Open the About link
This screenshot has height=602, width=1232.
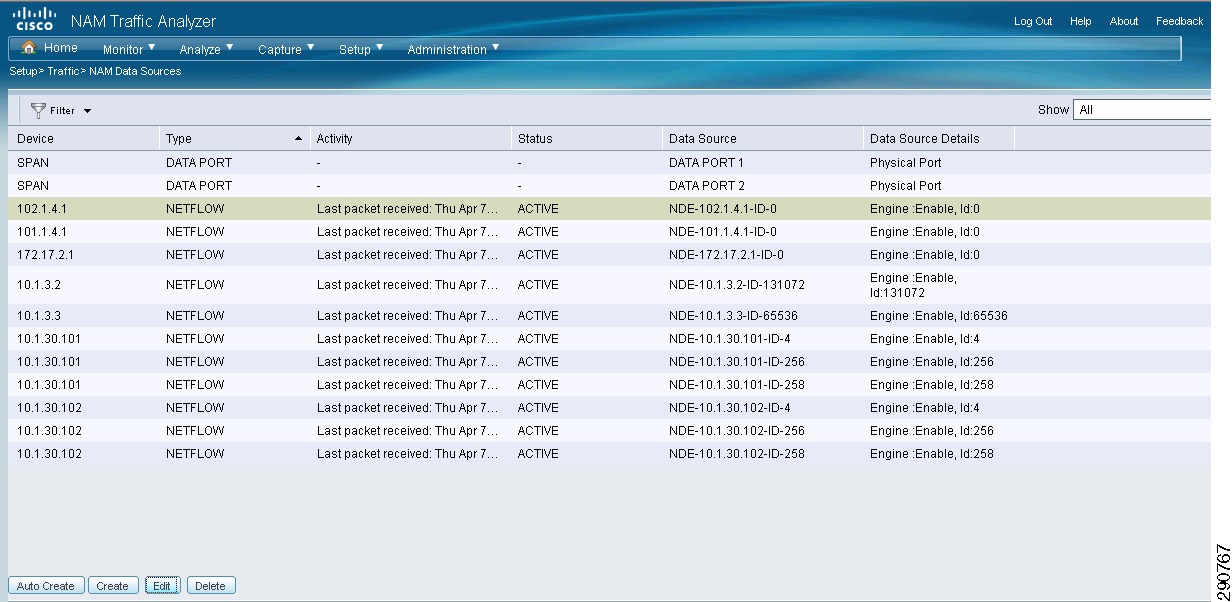1124,21
